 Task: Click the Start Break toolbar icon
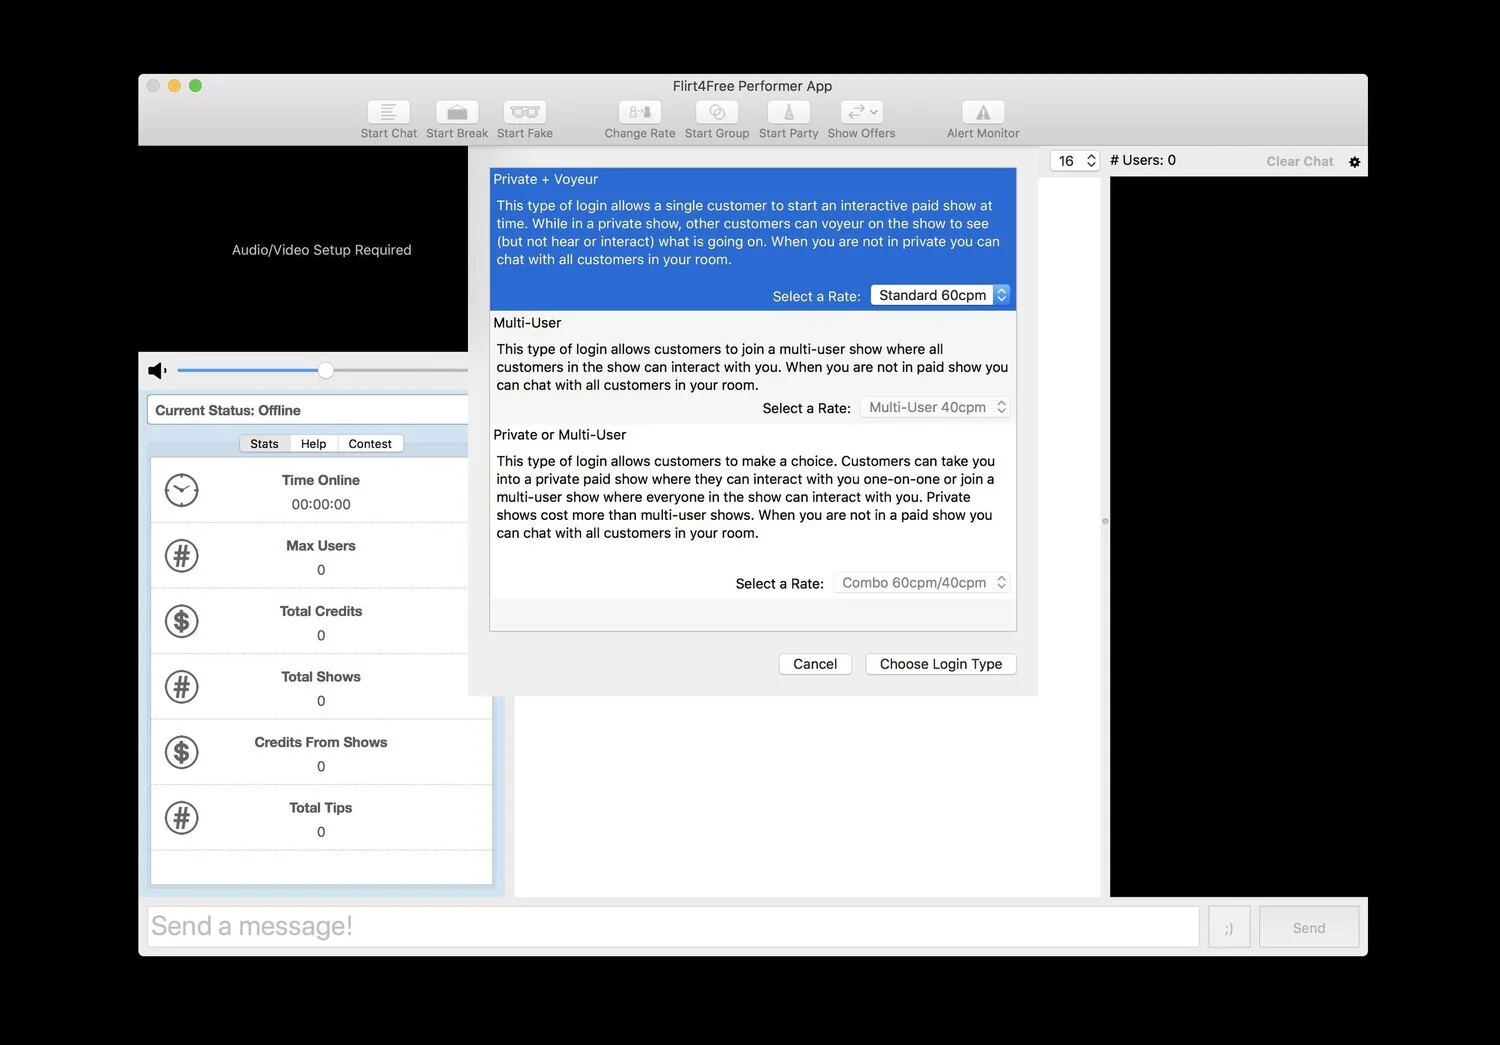[x=457, y=112]
